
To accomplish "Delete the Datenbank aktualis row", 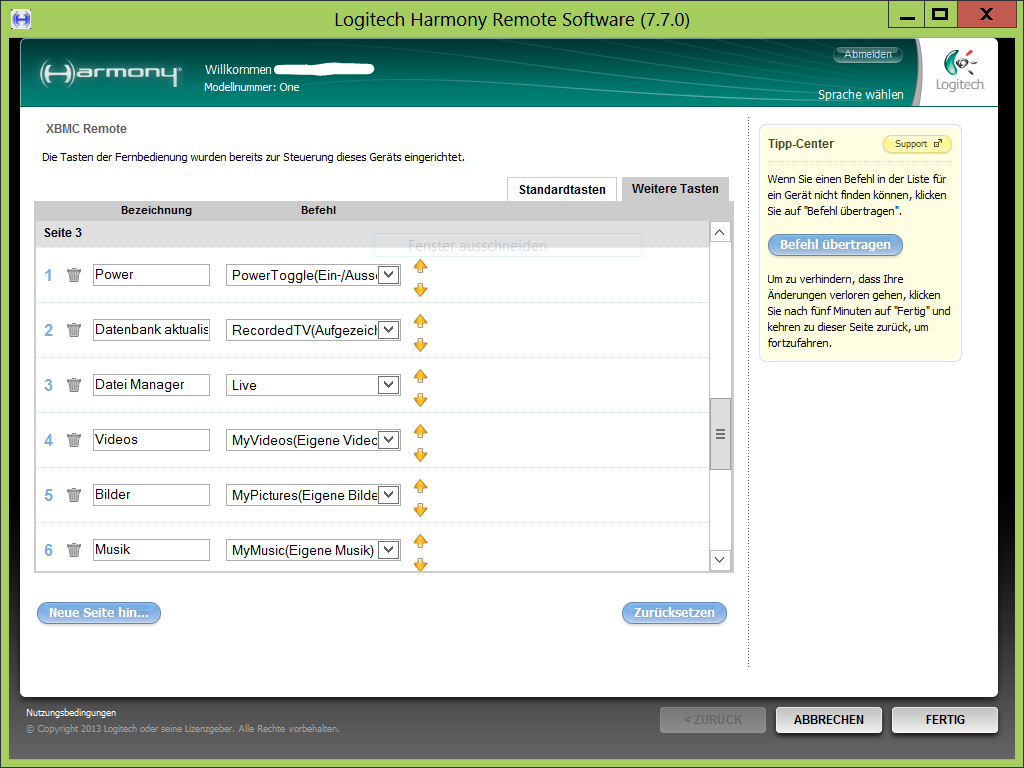I will (74, 330).
